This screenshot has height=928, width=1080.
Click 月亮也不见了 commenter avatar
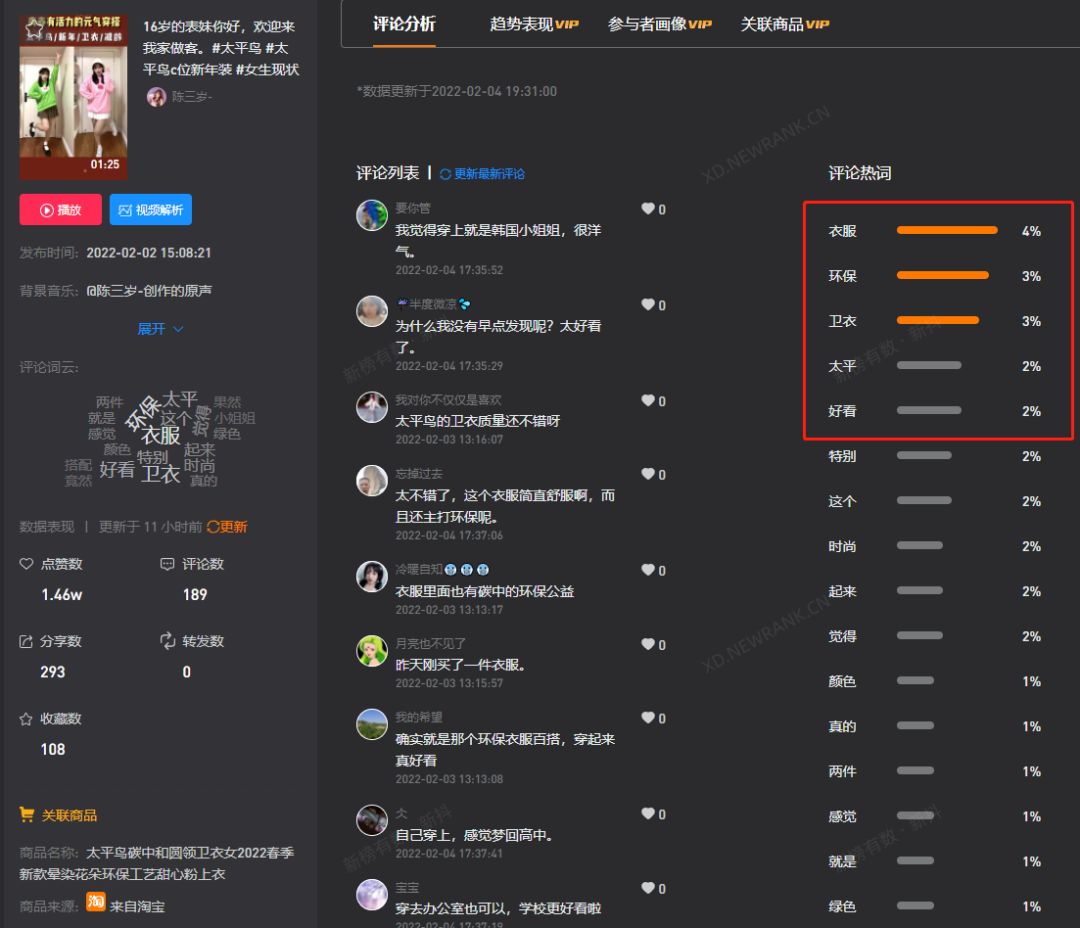372,651
